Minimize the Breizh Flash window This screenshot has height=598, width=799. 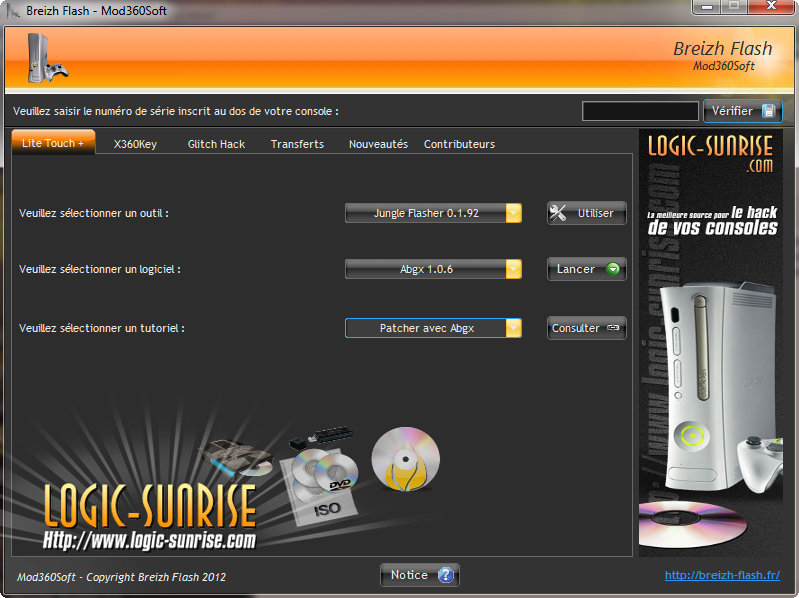tap(706, 7)
